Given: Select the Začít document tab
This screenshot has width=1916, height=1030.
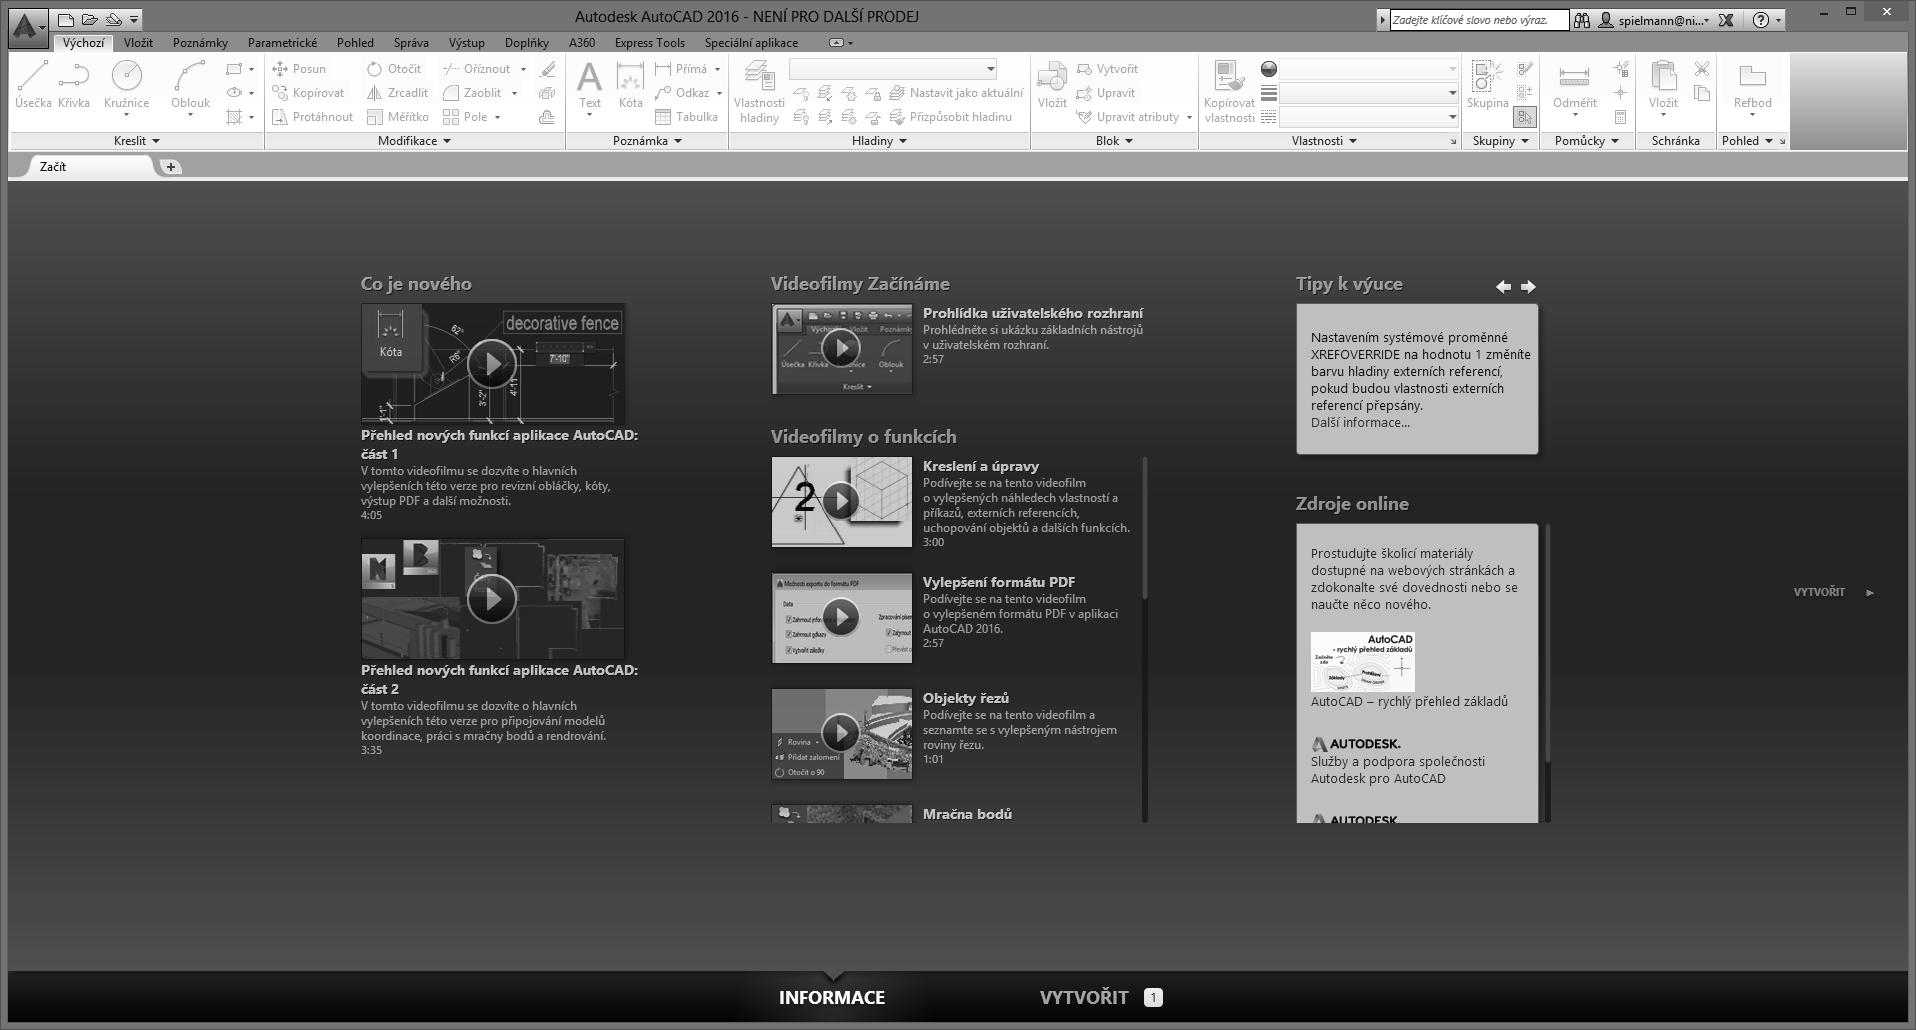Looking at the screenshot, I should tap(90, 167).
